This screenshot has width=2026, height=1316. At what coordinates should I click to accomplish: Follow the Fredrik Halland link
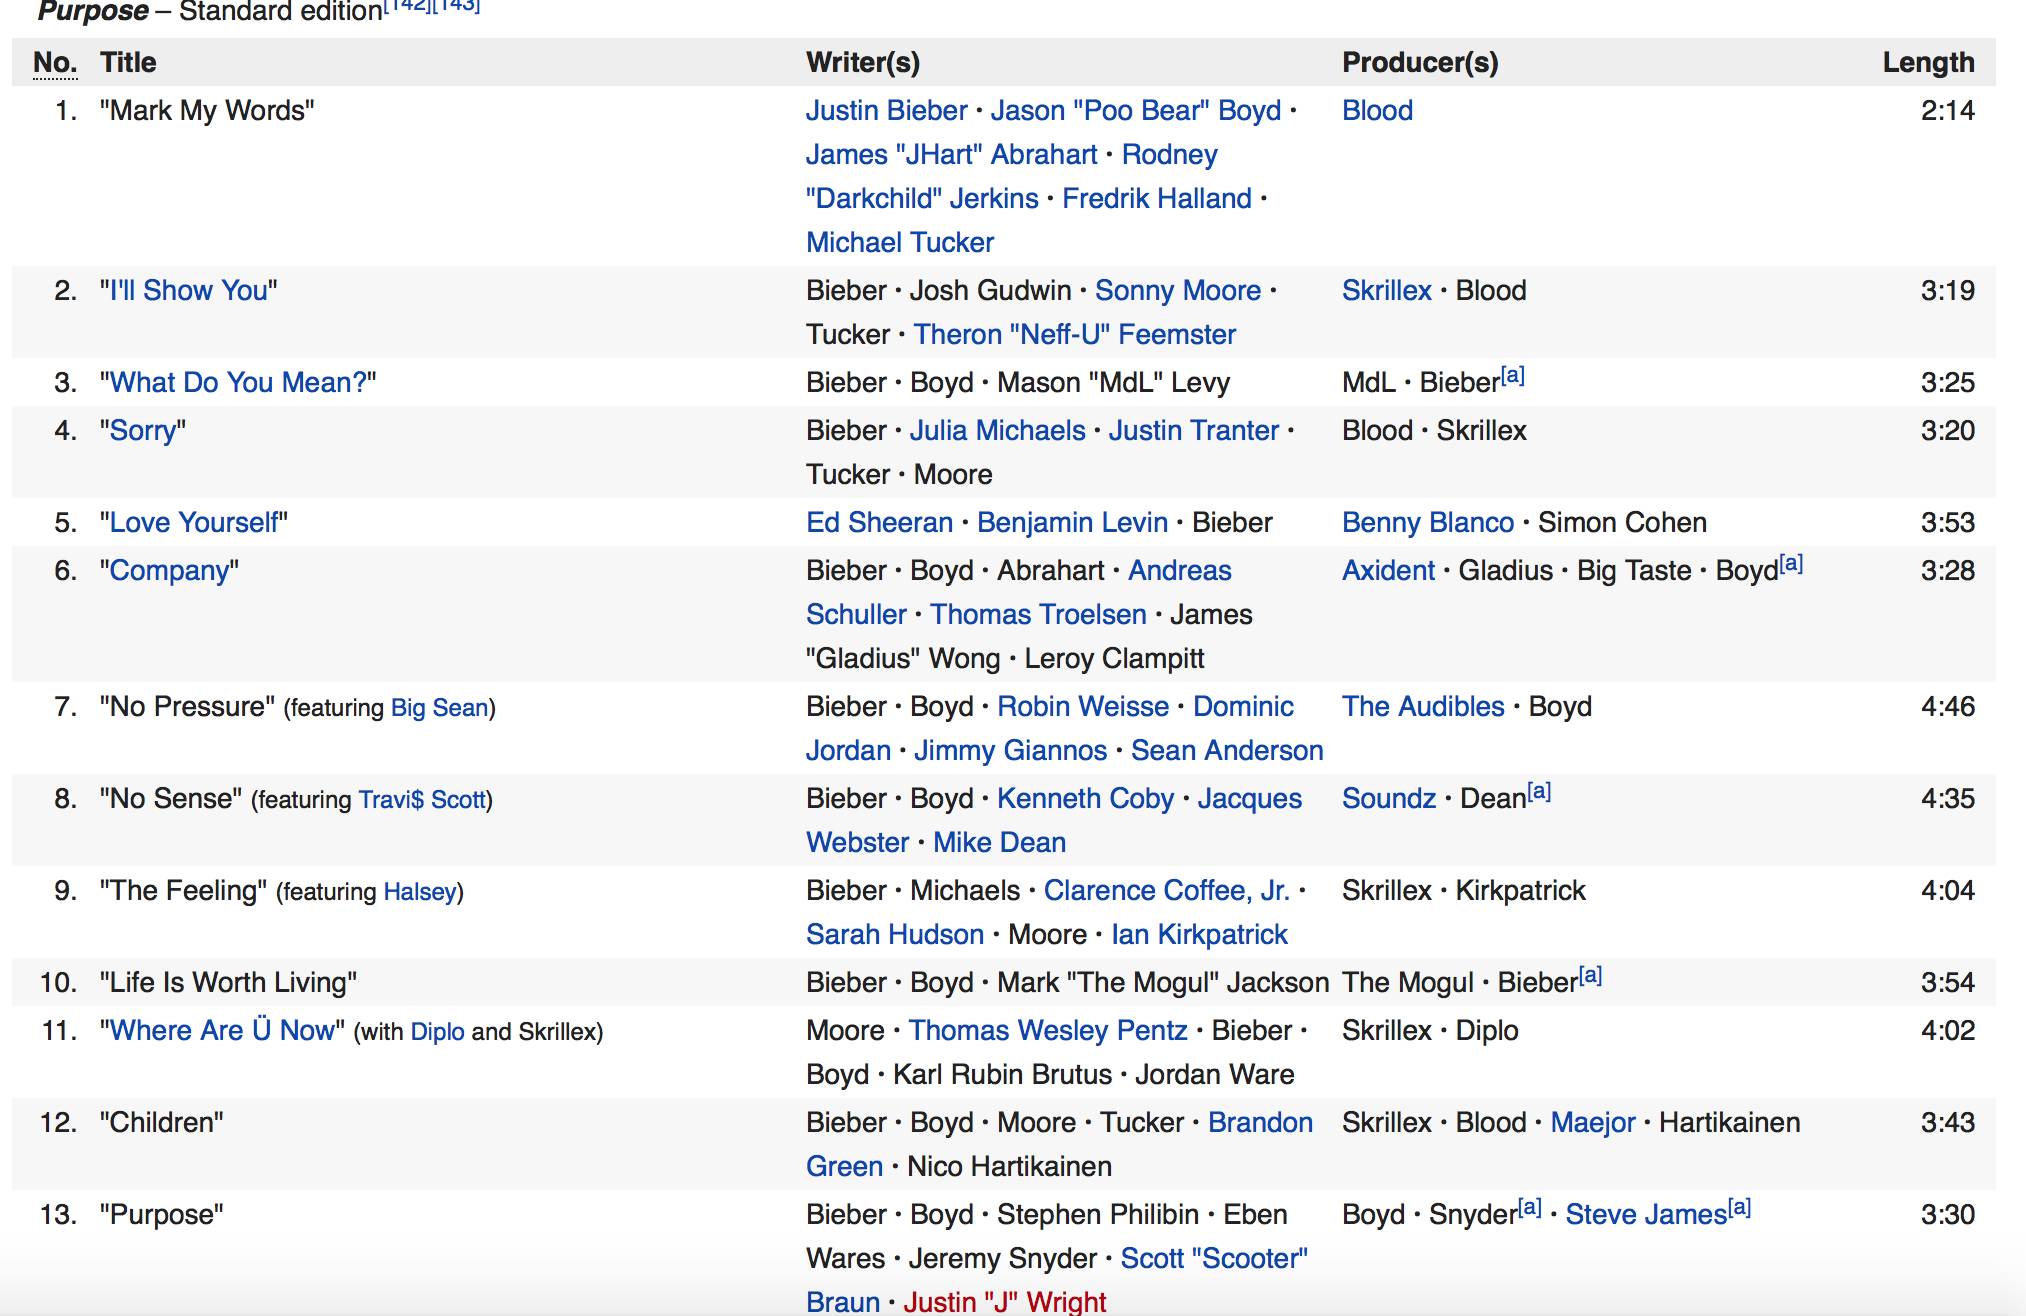1157,199
